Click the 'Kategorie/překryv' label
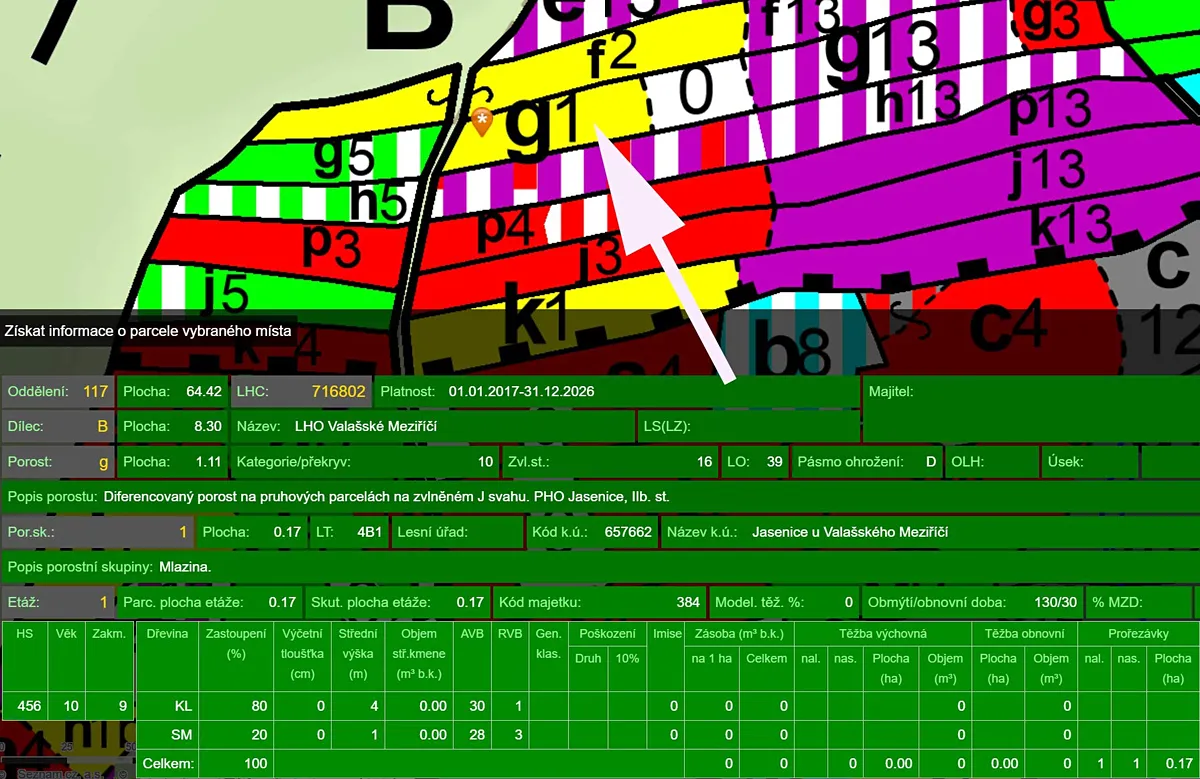 point(294,462)
